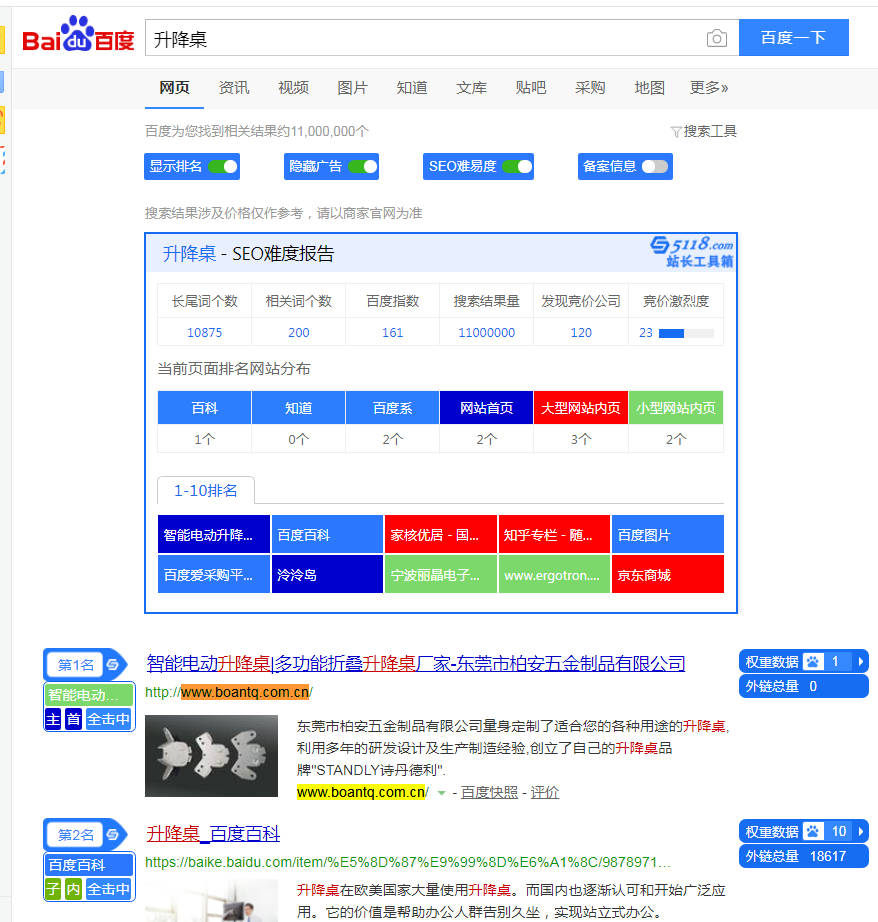Switch to the 贴吧 tab
878x922 pixels.
coord(530,88)
